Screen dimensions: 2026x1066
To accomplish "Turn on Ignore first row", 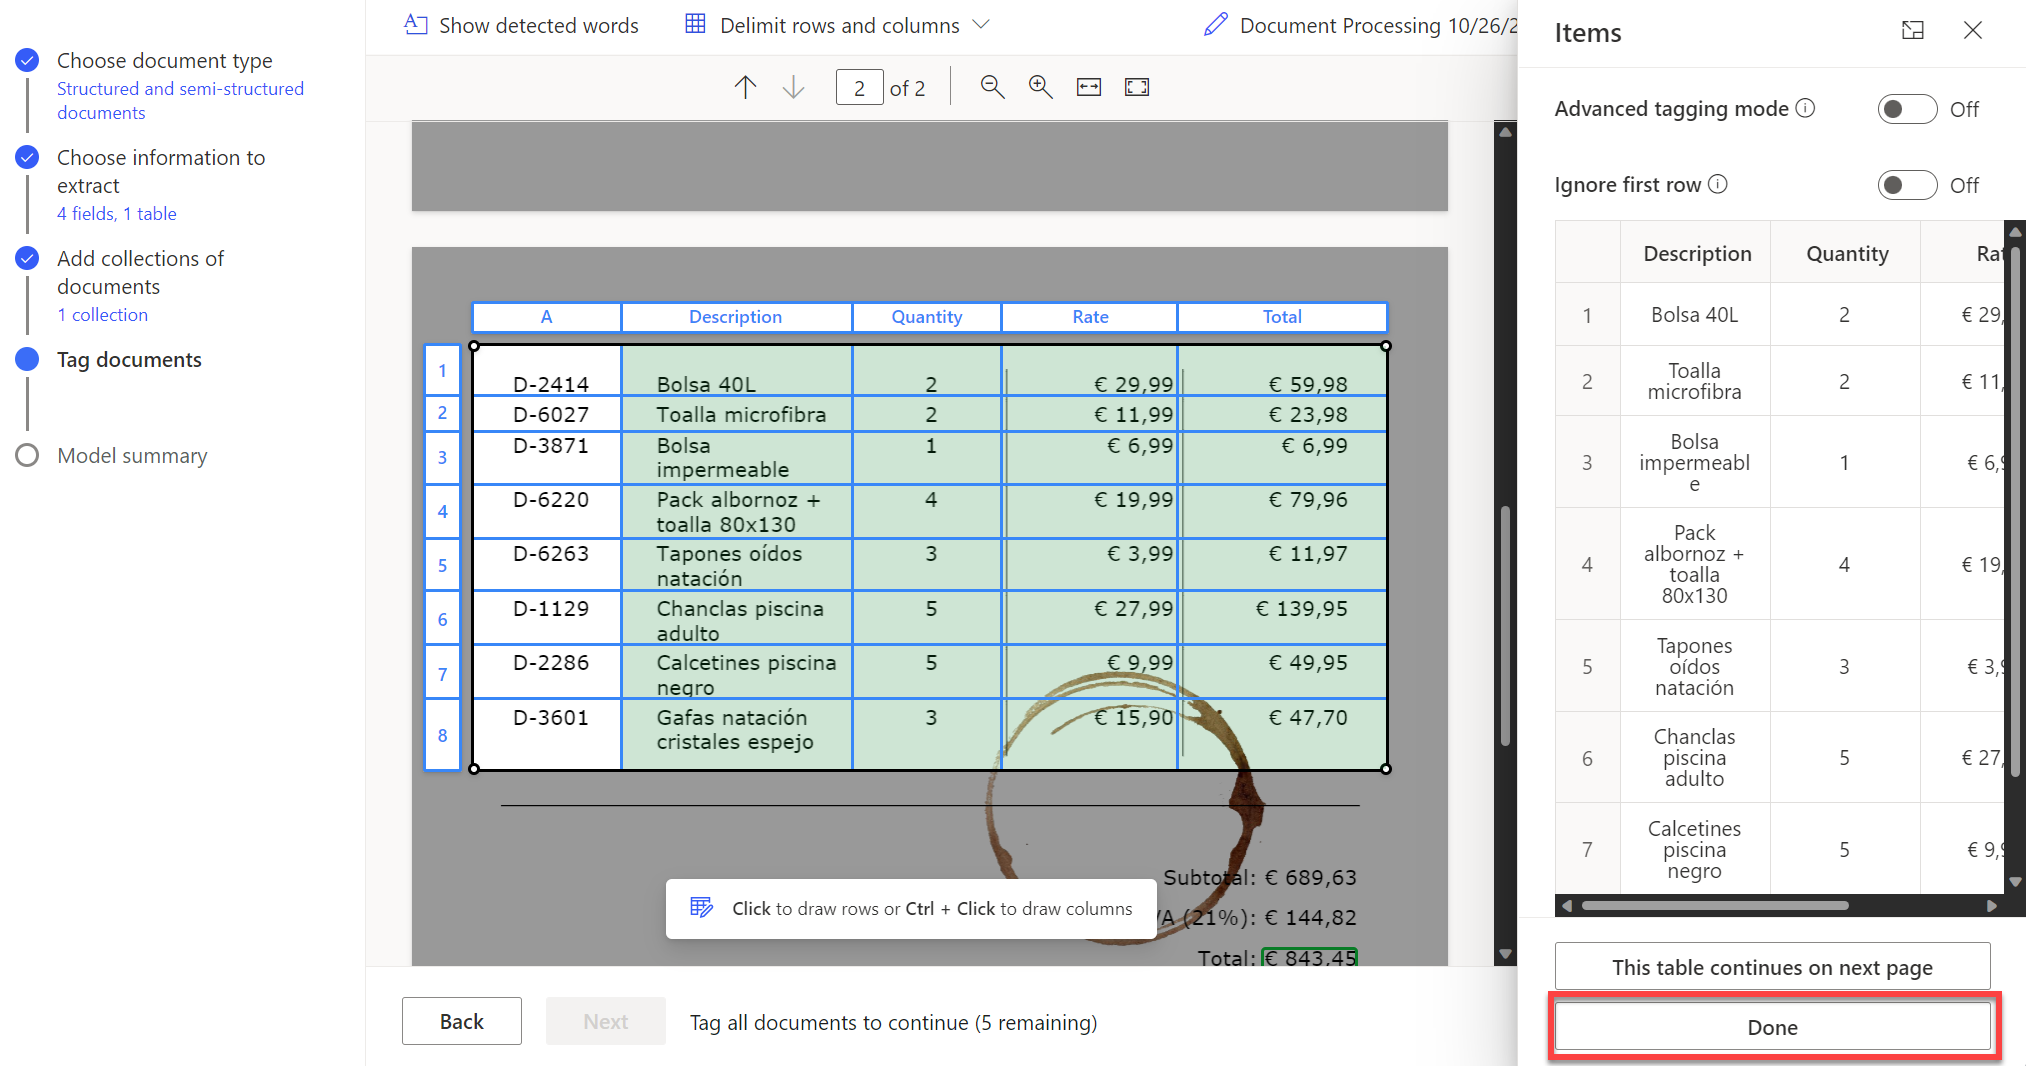I will [1906, 185].
